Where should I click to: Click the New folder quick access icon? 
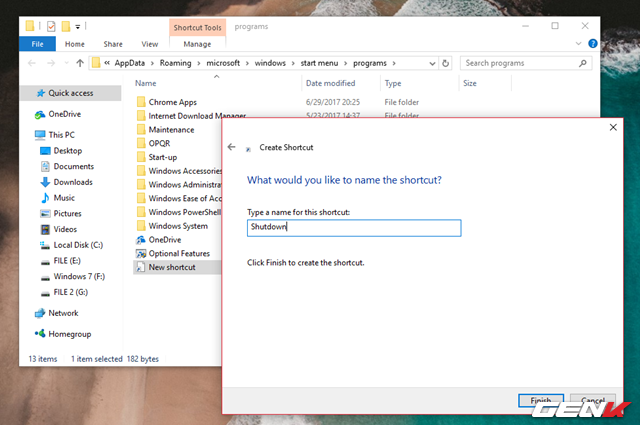[x=66, y=27]
